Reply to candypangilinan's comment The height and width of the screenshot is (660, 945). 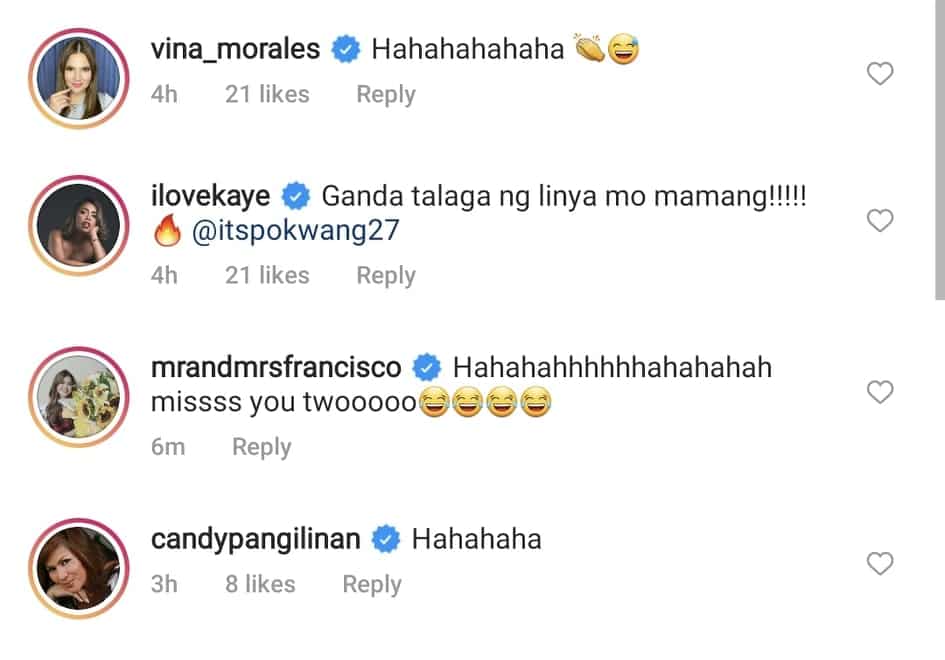[x=372, y=584]
